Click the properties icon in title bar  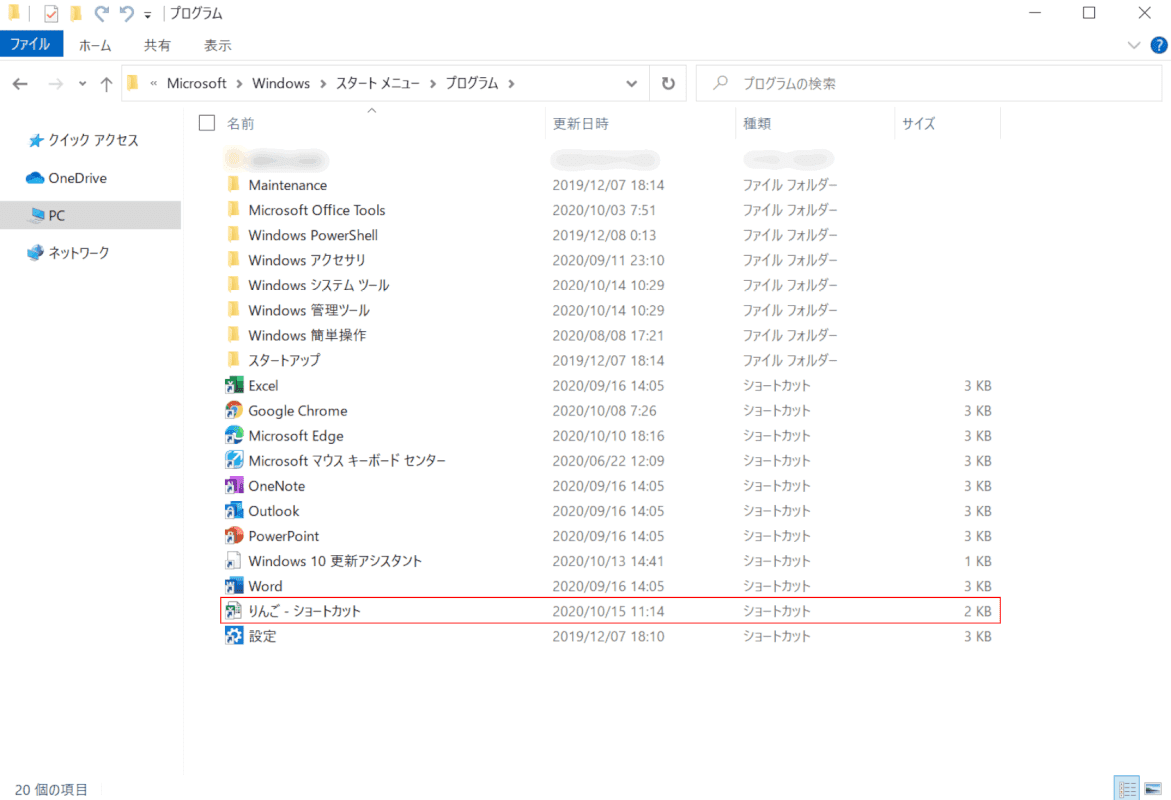(x=51, y=13)
